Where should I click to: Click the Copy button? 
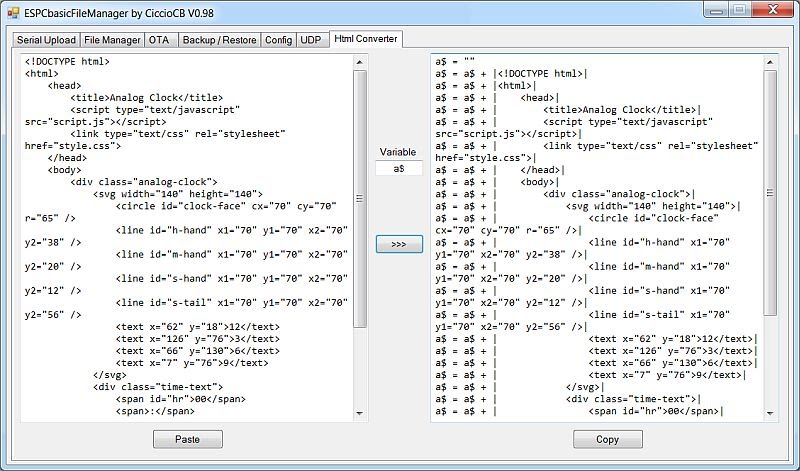(608, 439)
